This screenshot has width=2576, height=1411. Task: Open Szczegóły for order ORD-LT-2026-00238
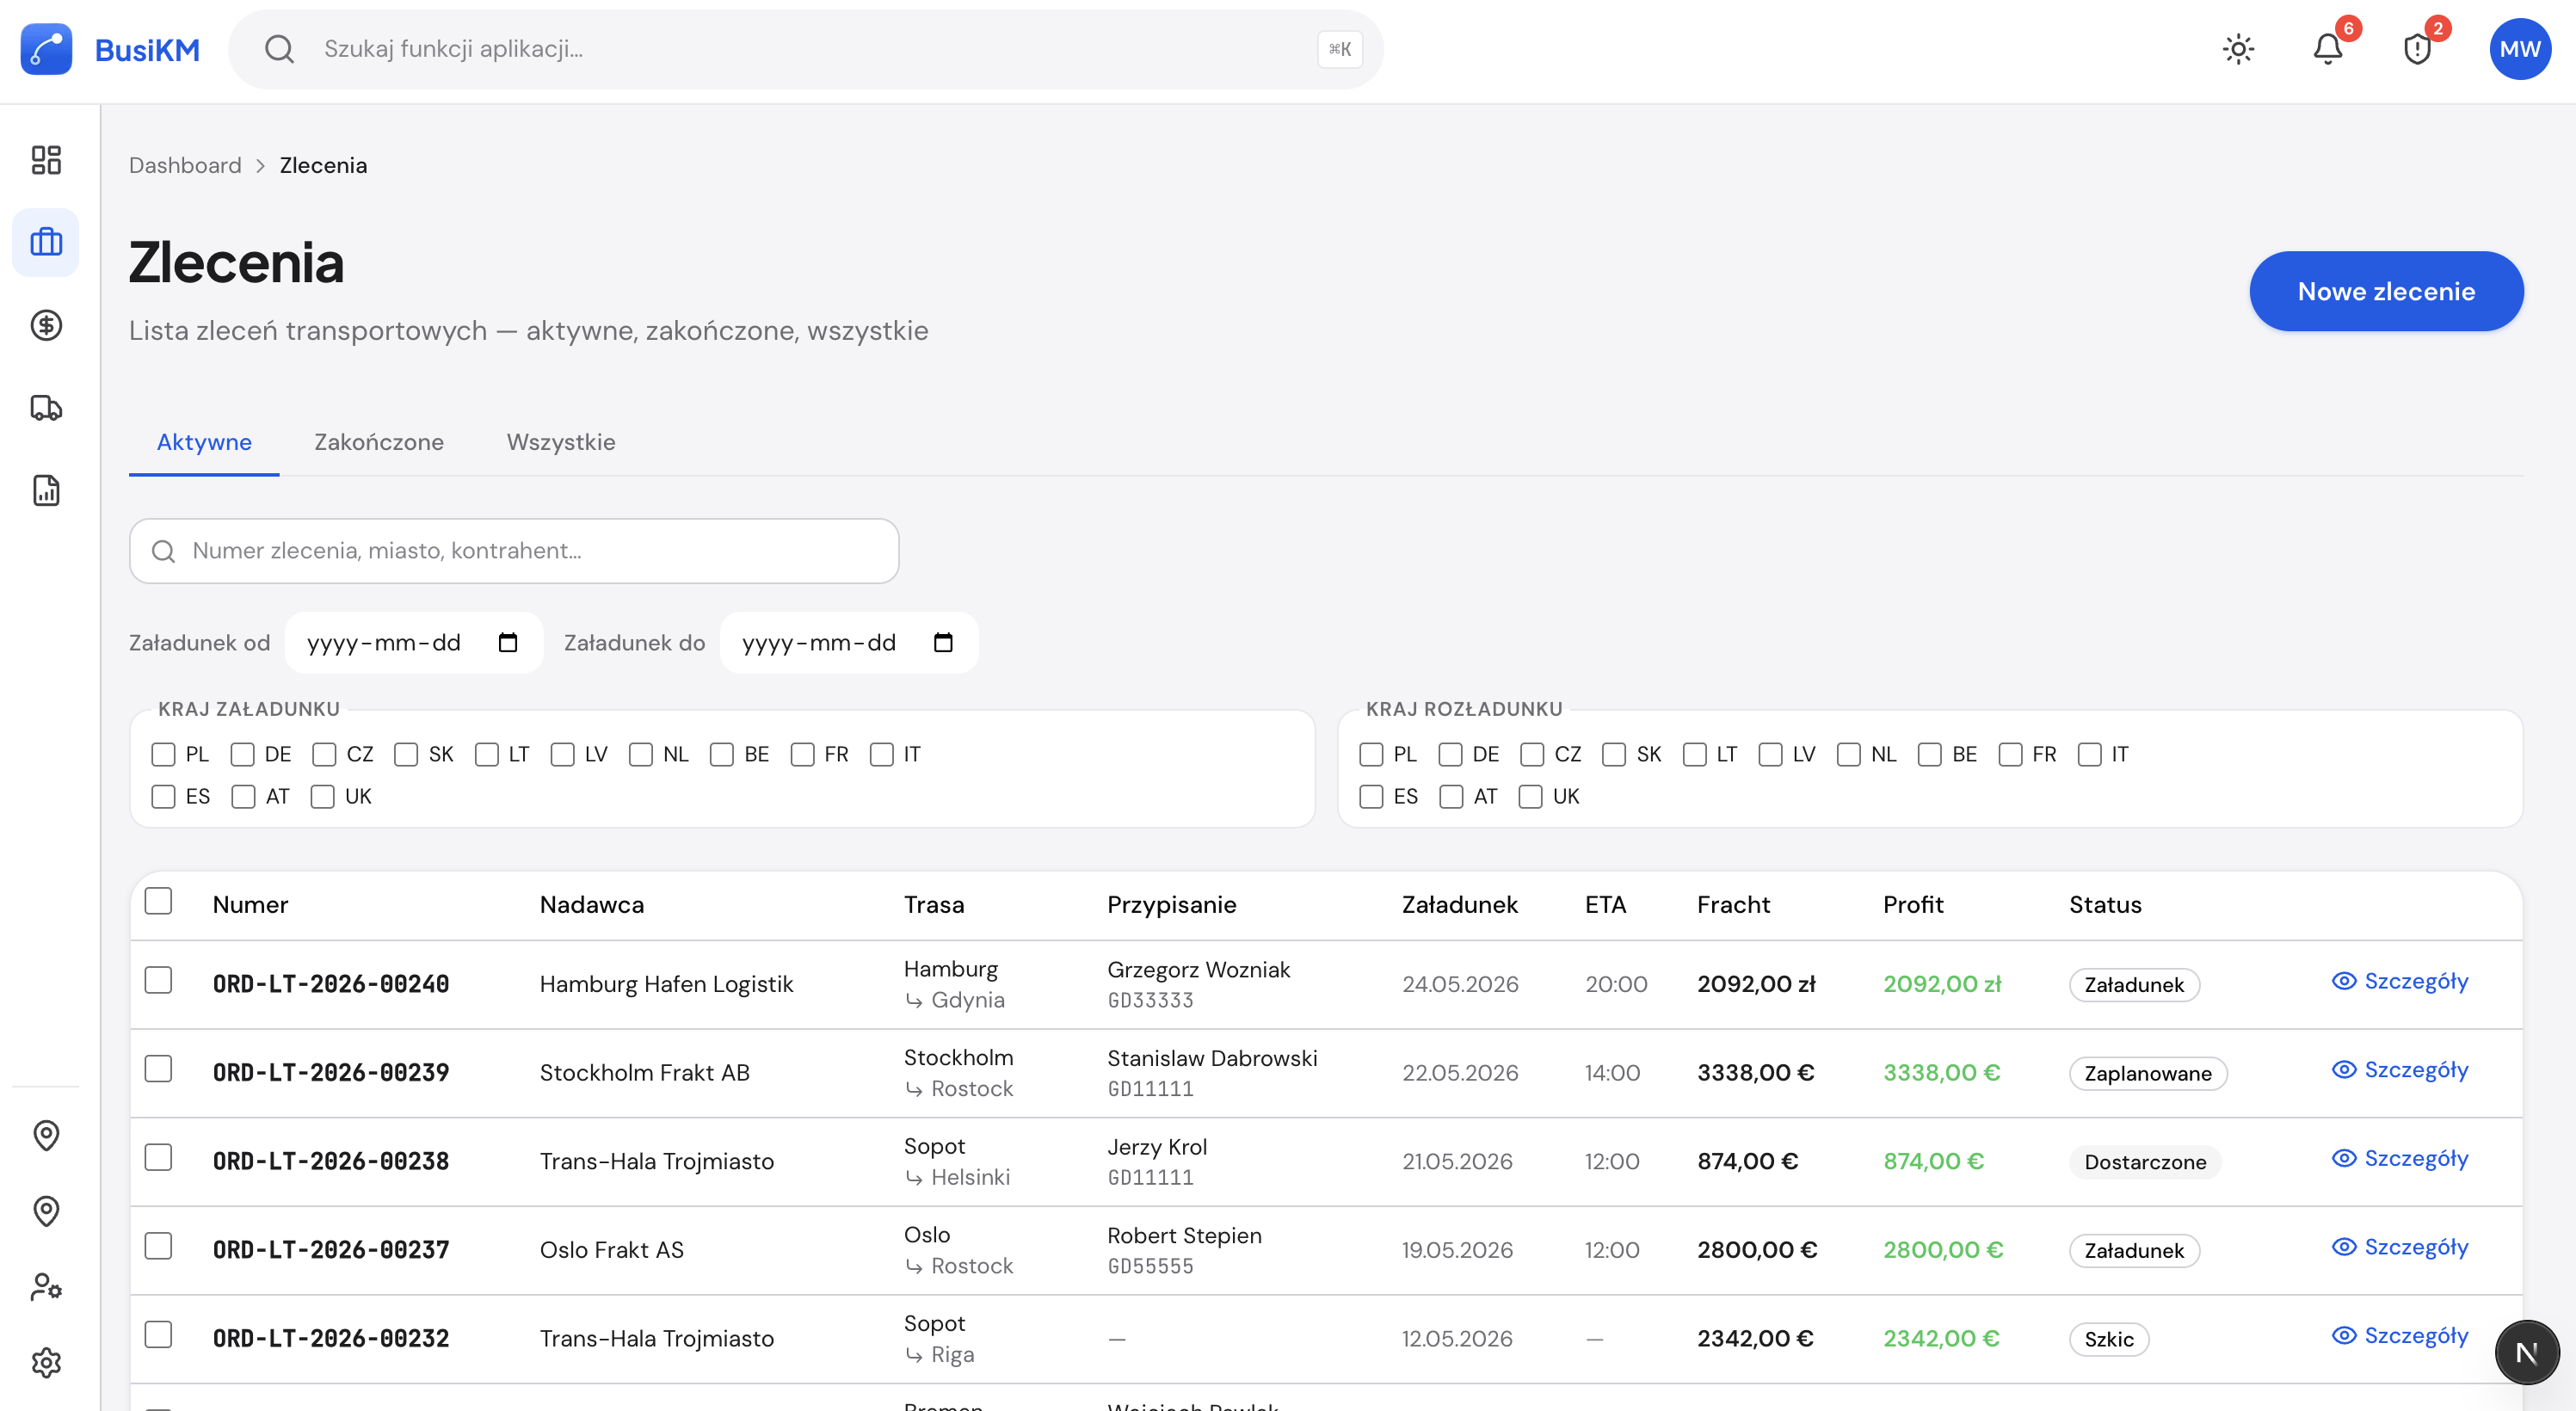2400,1158
